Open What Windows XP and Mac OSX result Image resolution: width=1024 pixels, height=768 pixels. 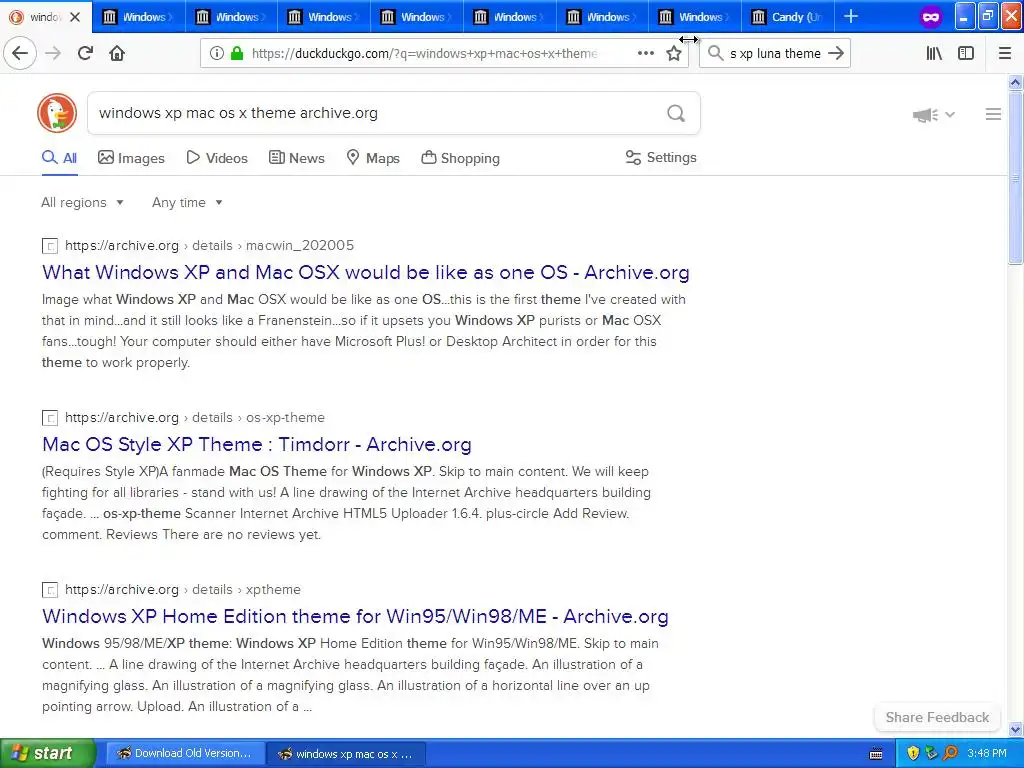click(x=366, y=272)
